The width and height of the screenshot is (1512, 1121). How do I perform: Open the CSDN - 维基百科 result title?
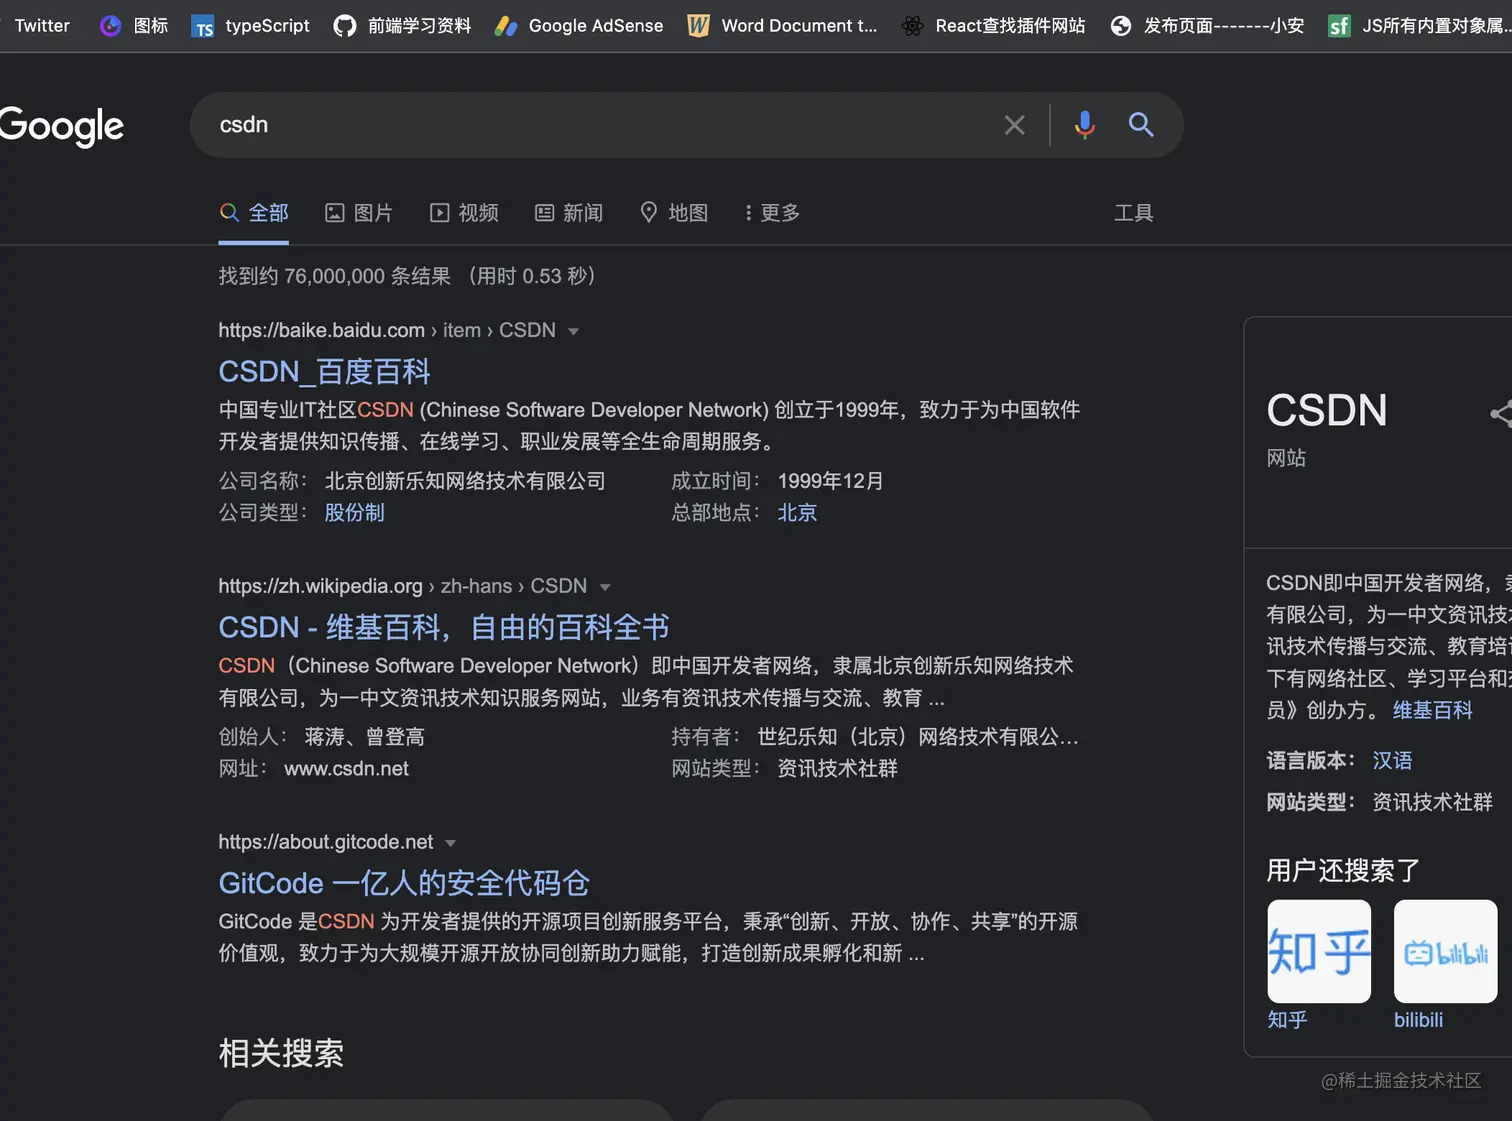tap(444, 627)
